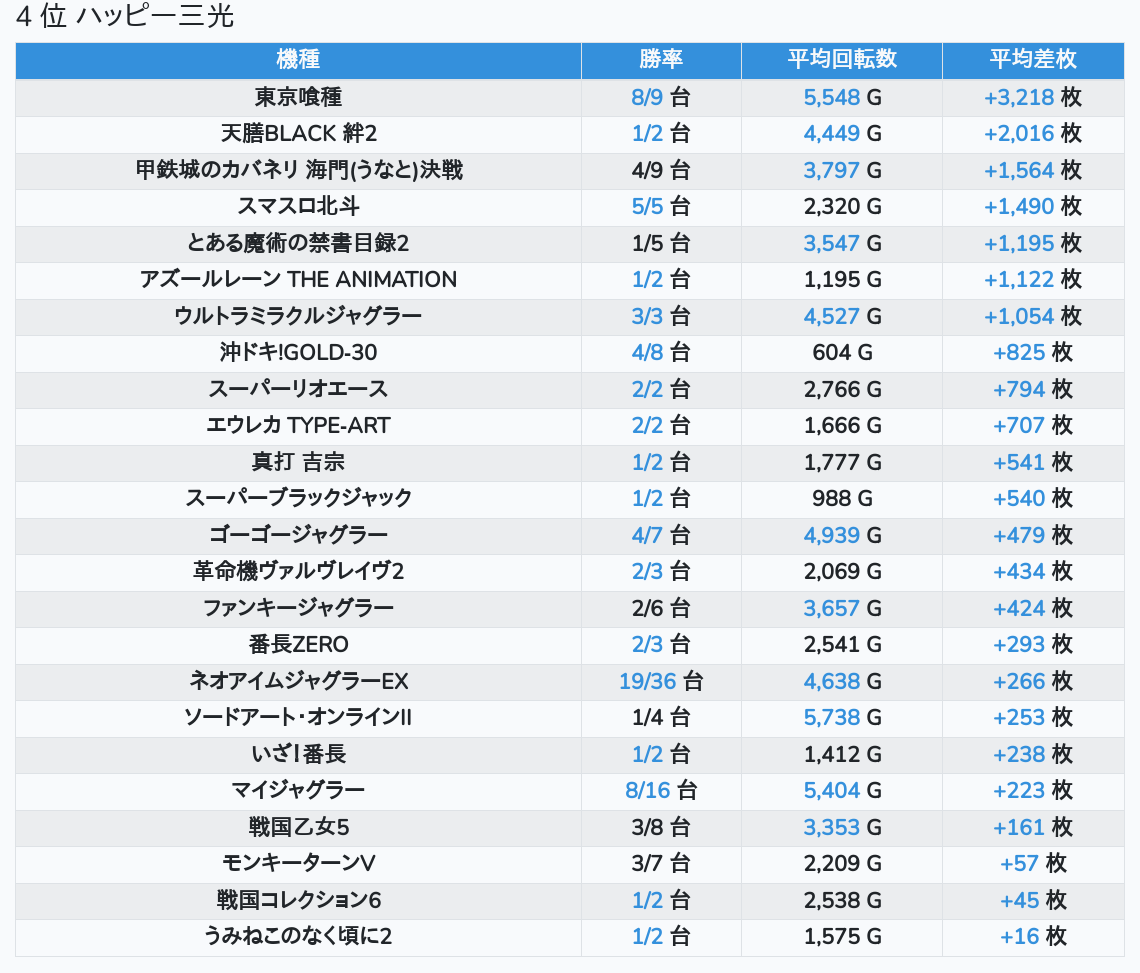Click the 5,548 G rotation value

point(842,97)
